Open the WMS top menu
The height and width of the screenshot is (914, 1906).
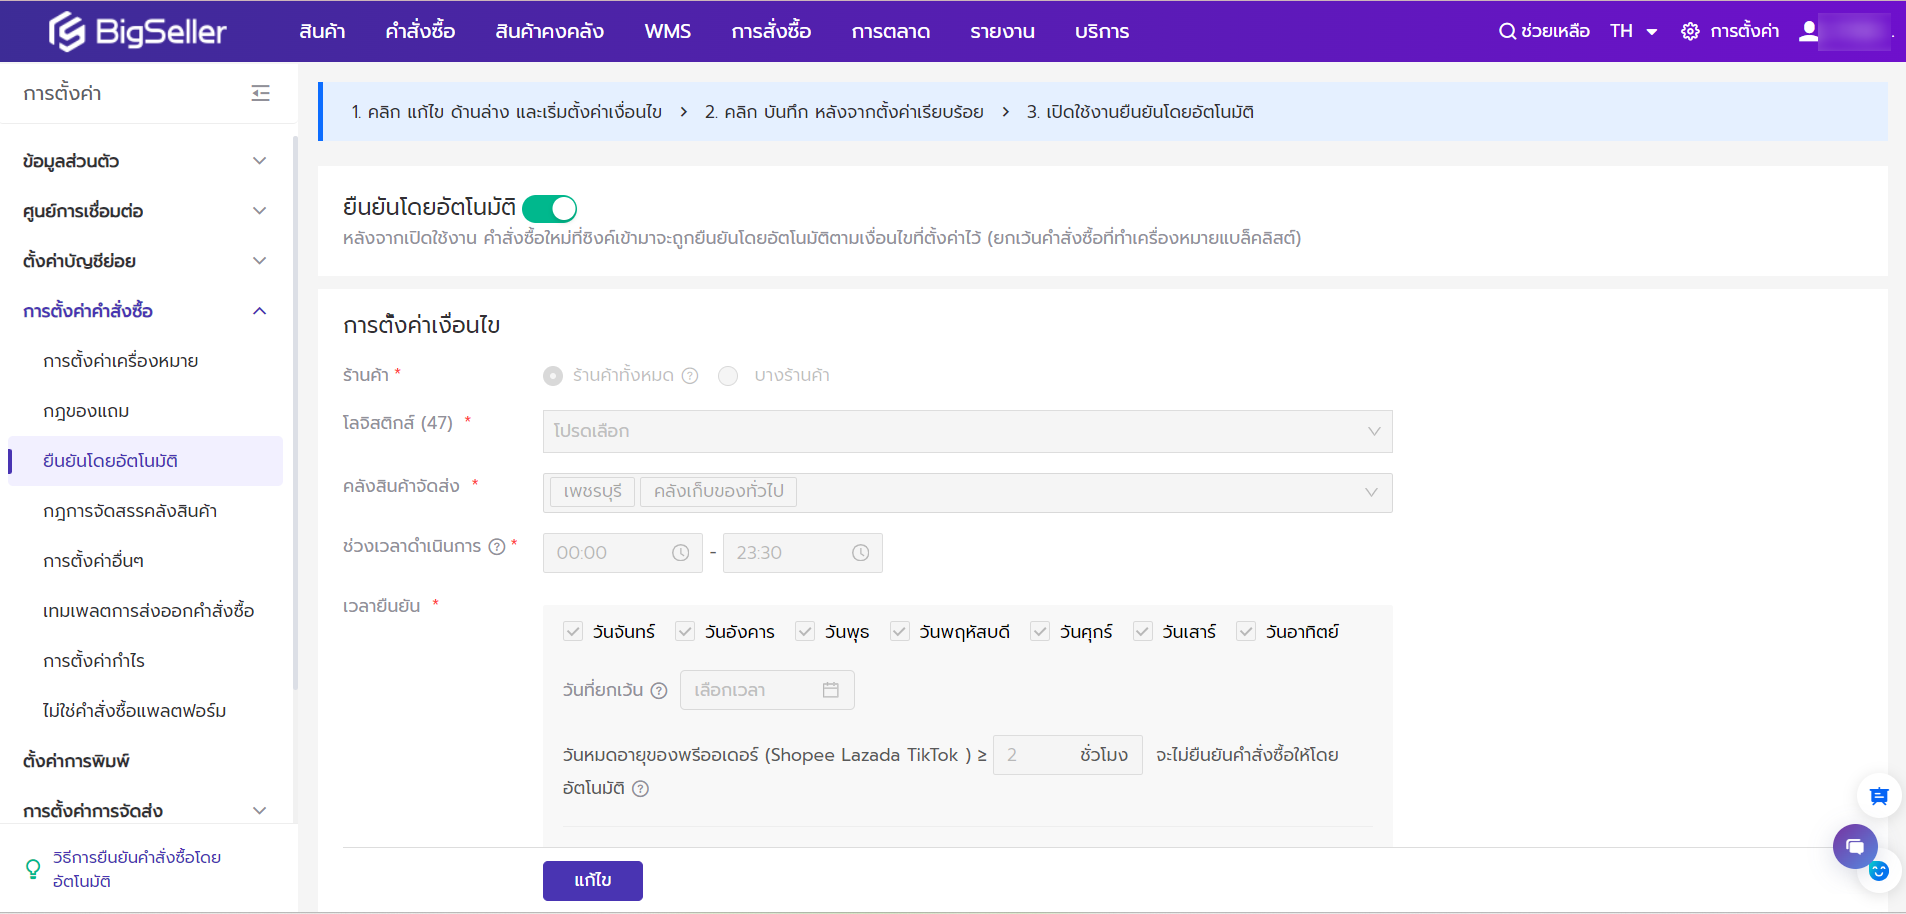(x=667, y=31)
